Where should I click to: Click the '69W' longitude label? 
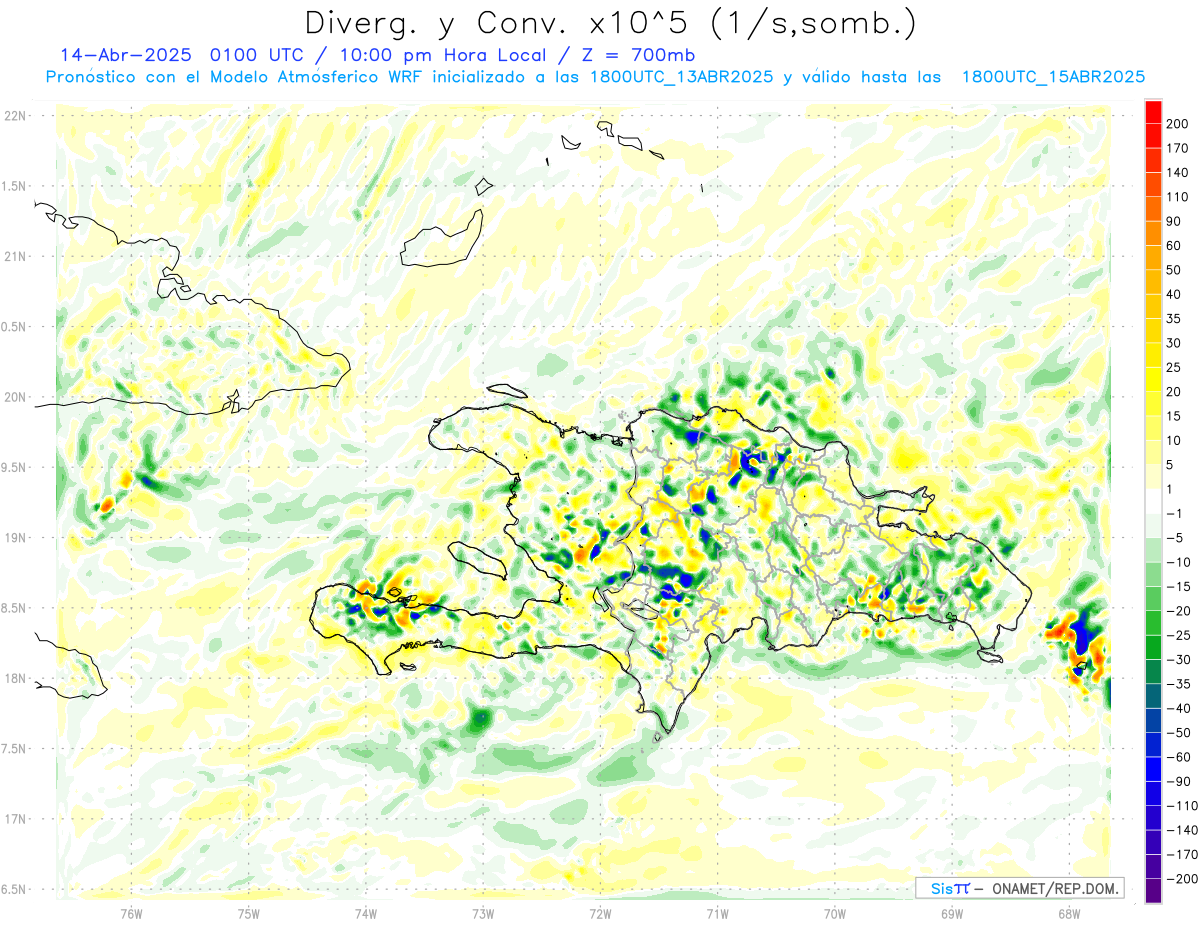pos(952,913)
